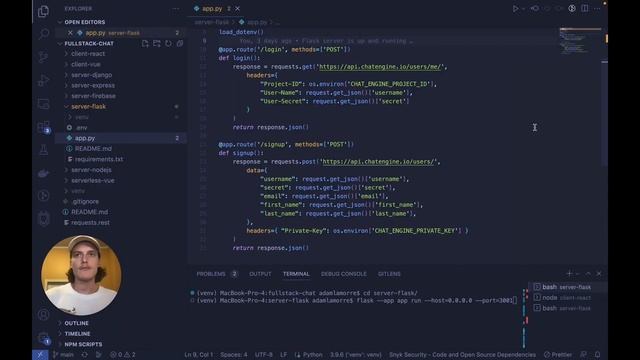Expand the TIMELINE section
The width and height of the screenshot is (640, 360).
77,334
